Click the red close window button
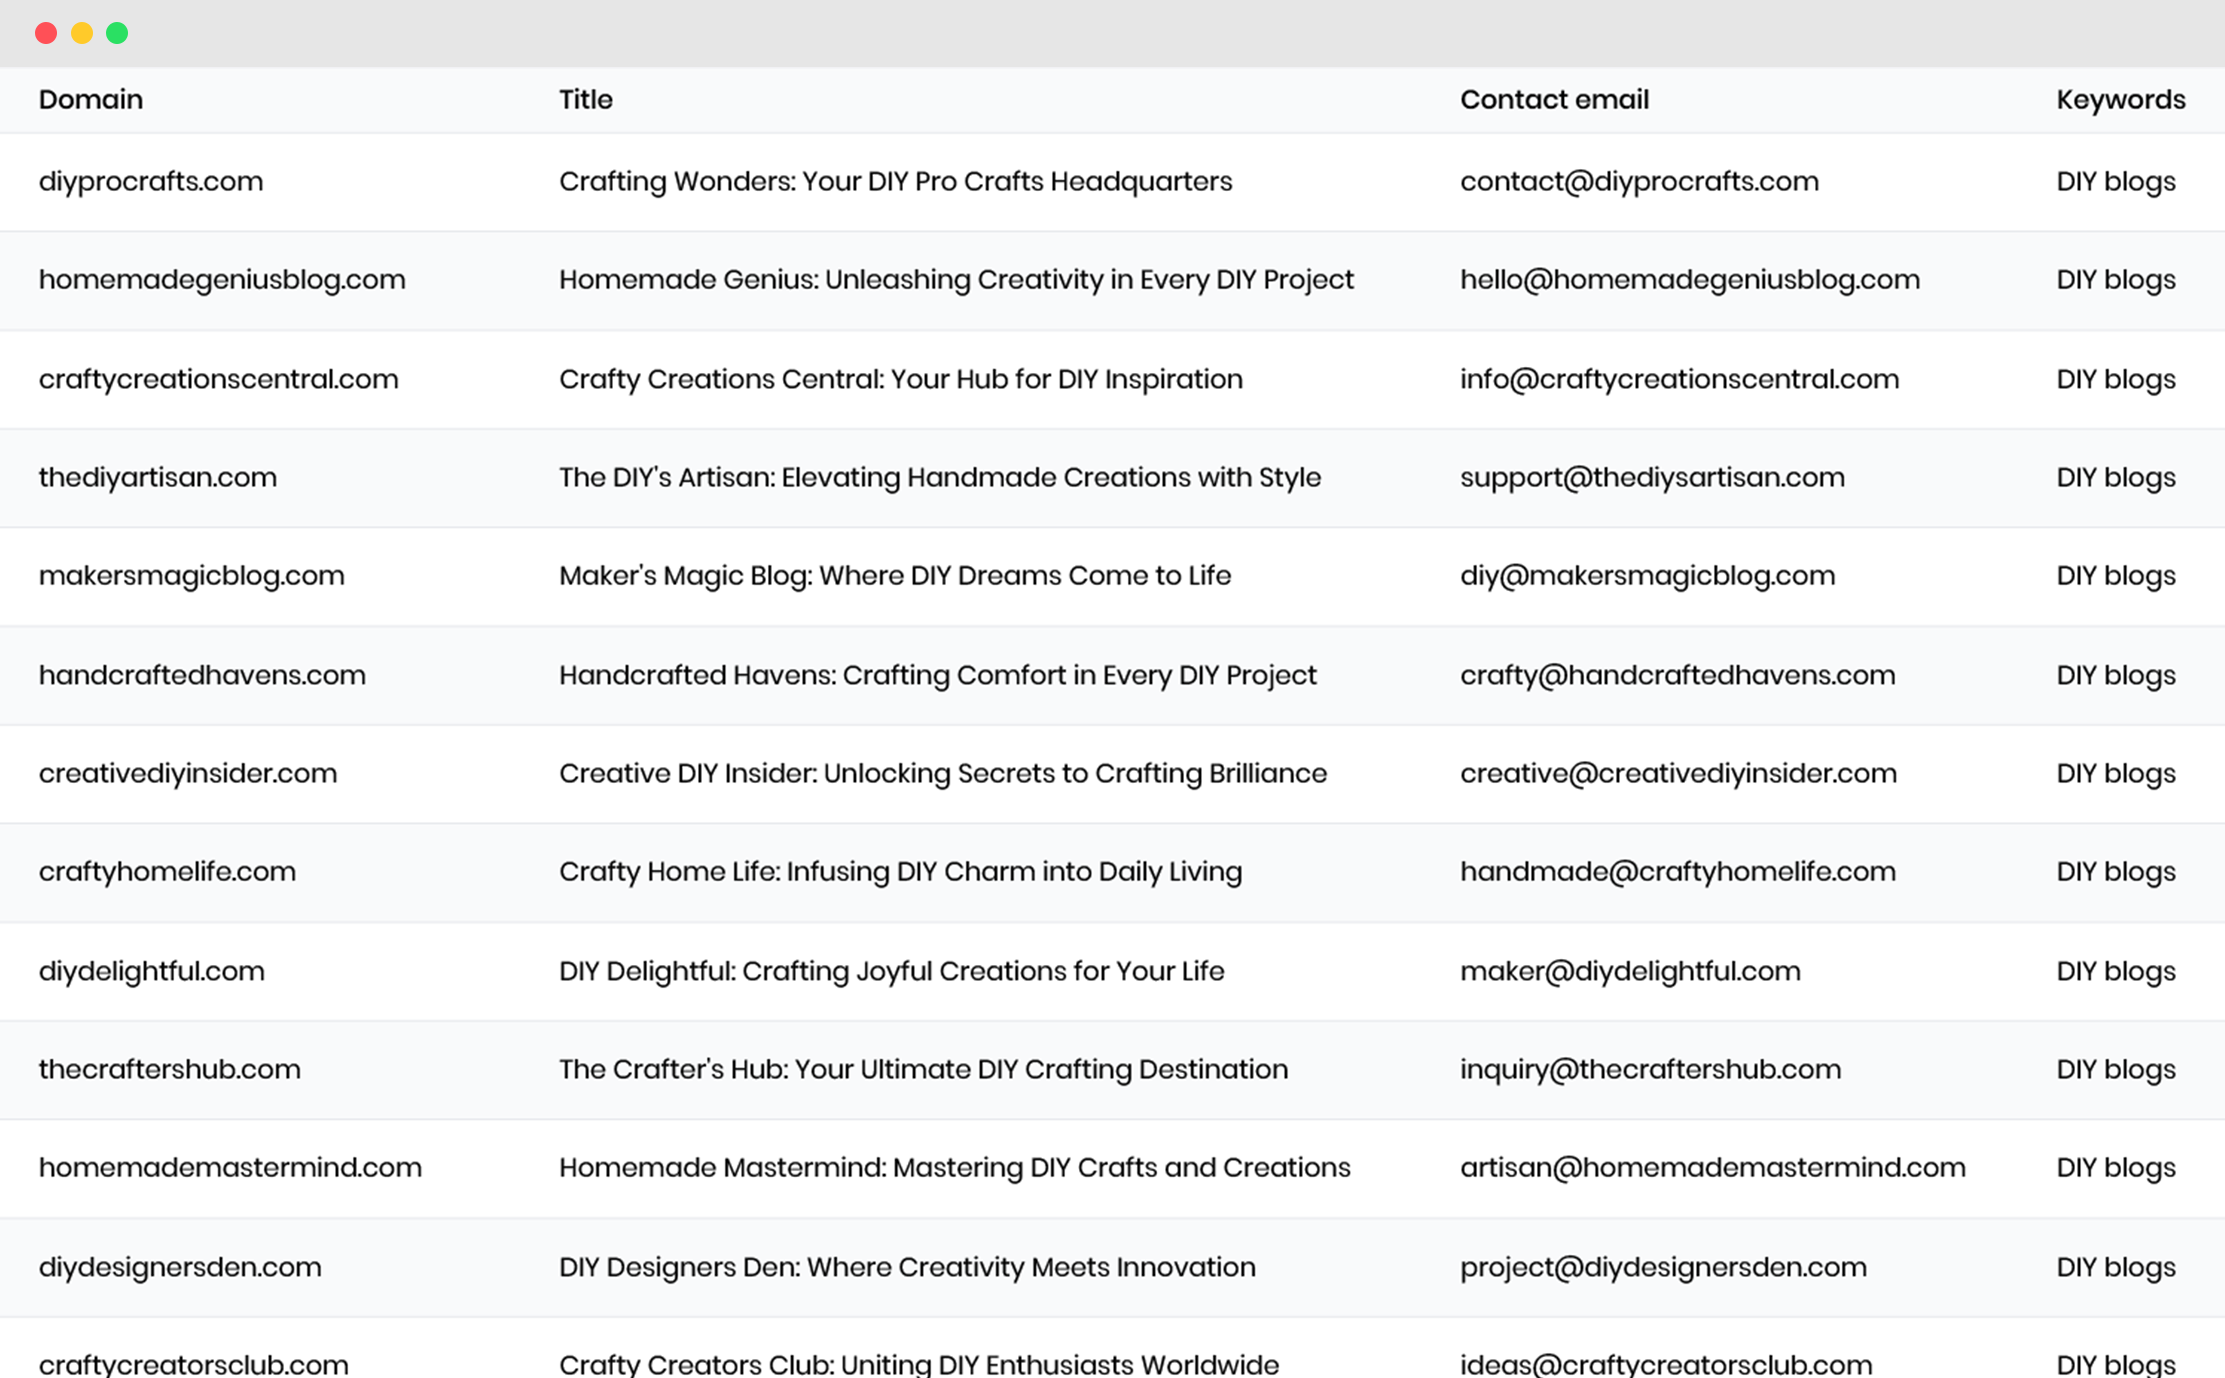Image resolution: width=2225 pixels, height=1378 pixels. (x=46, y=33)
